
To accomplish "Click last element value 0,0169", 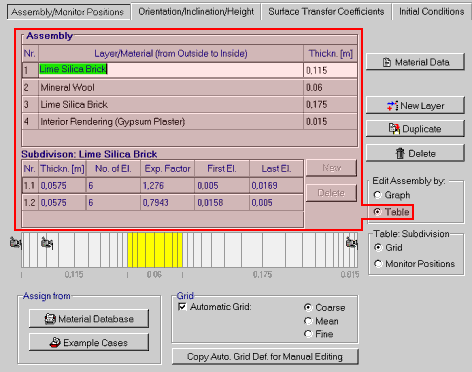I will click(x=276, y=186).
